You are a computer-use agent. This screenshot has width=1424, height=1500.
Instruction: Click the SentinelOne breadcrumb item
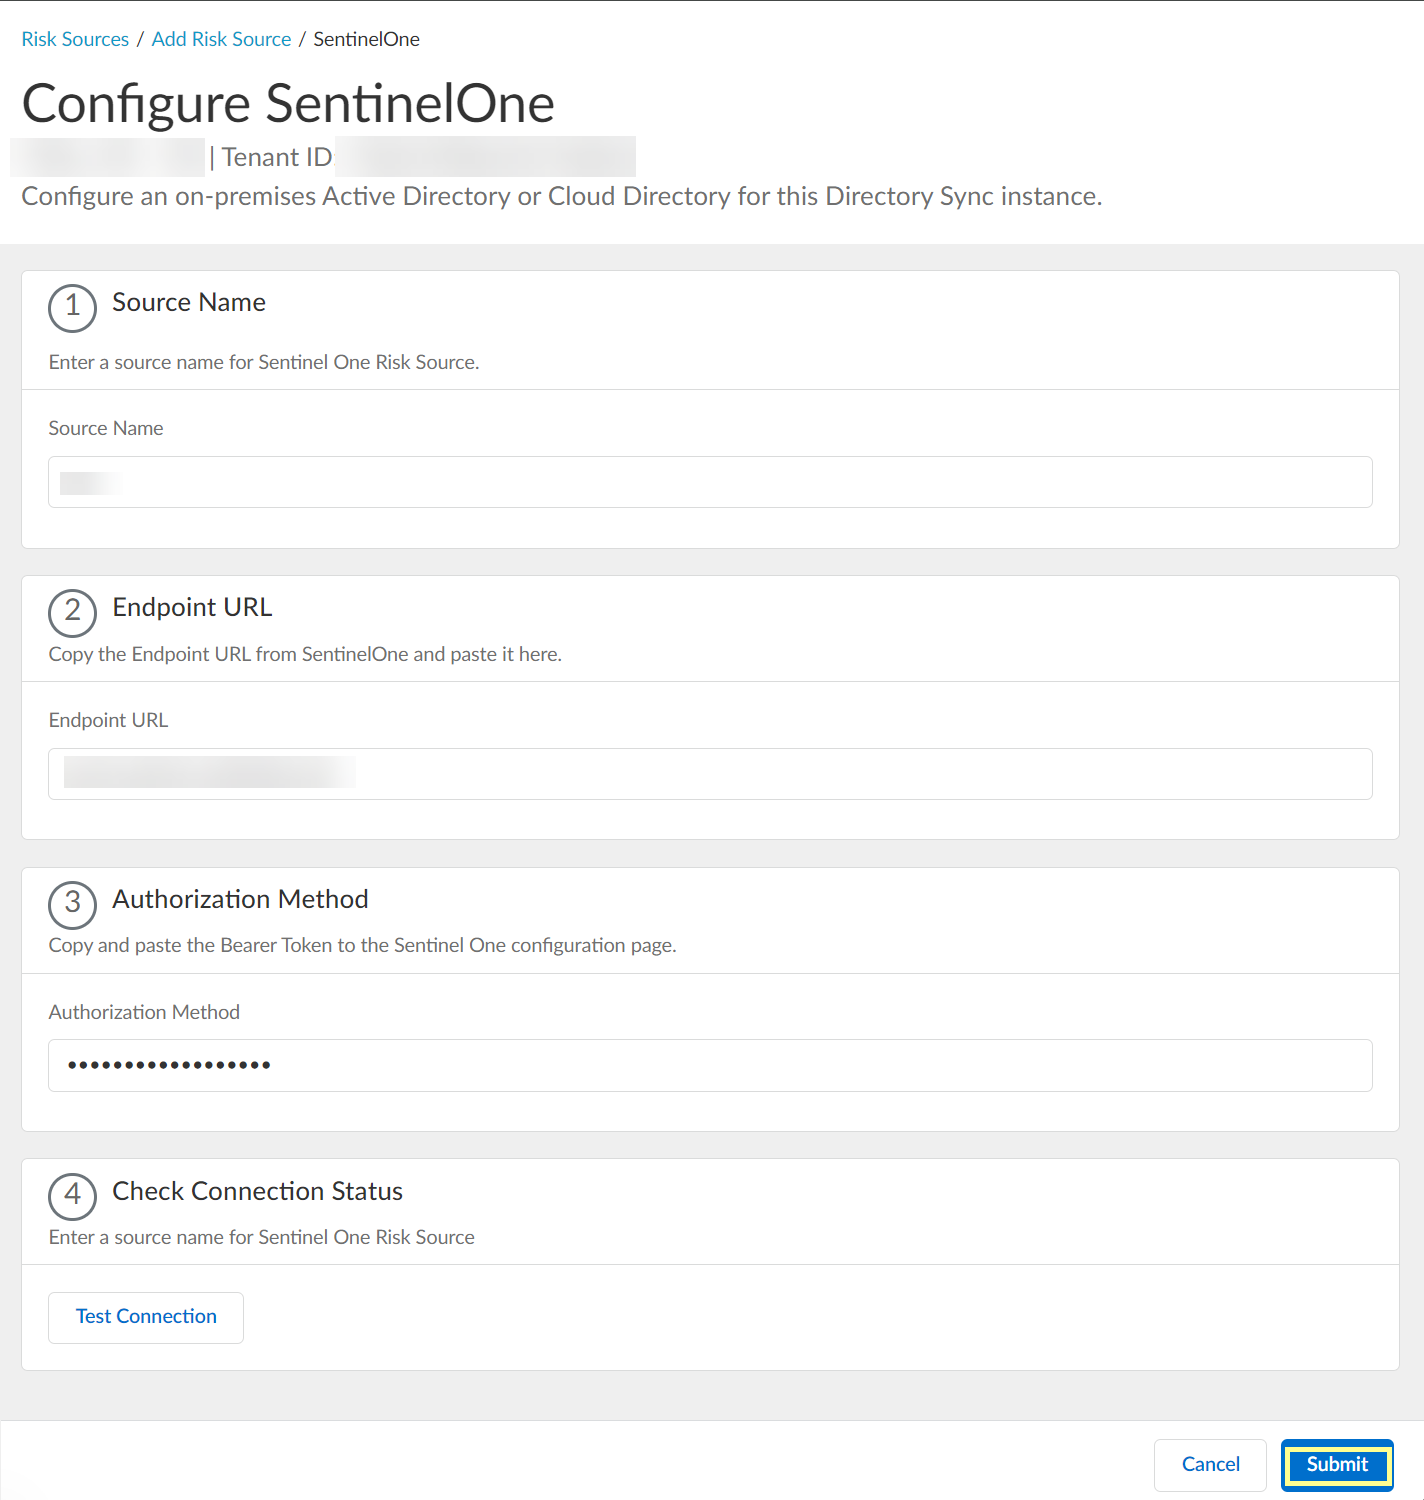pos(366,39)
